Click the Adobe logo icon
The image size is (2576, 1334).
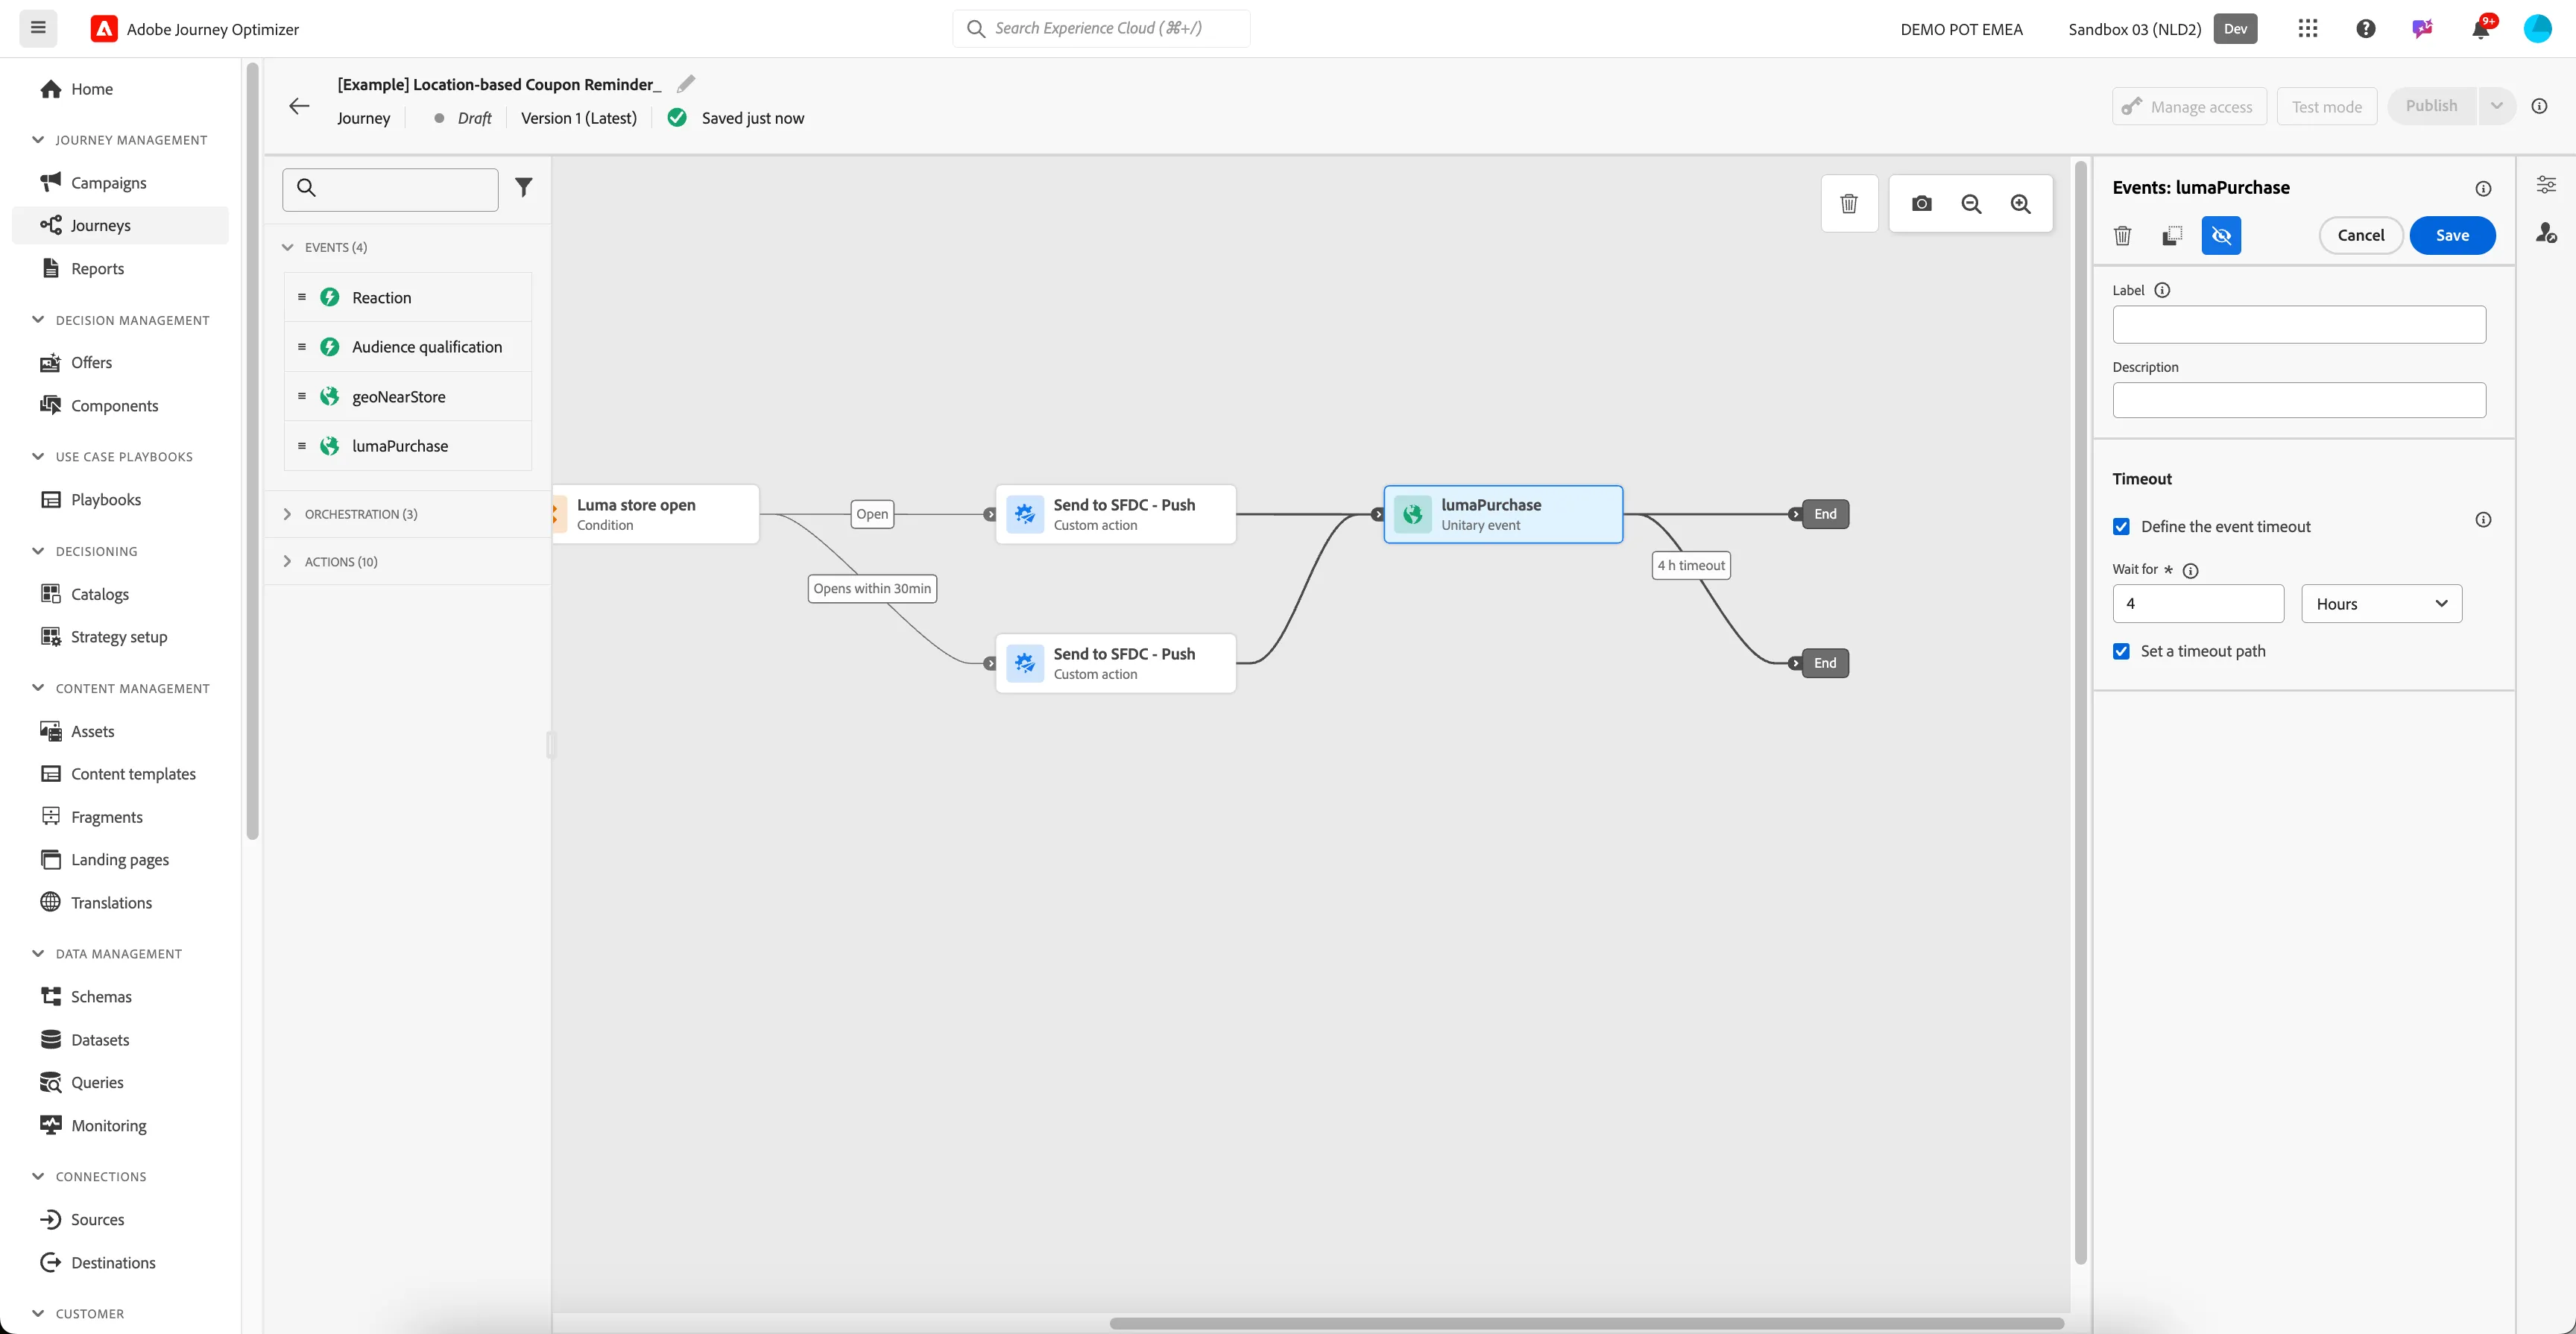104,29
